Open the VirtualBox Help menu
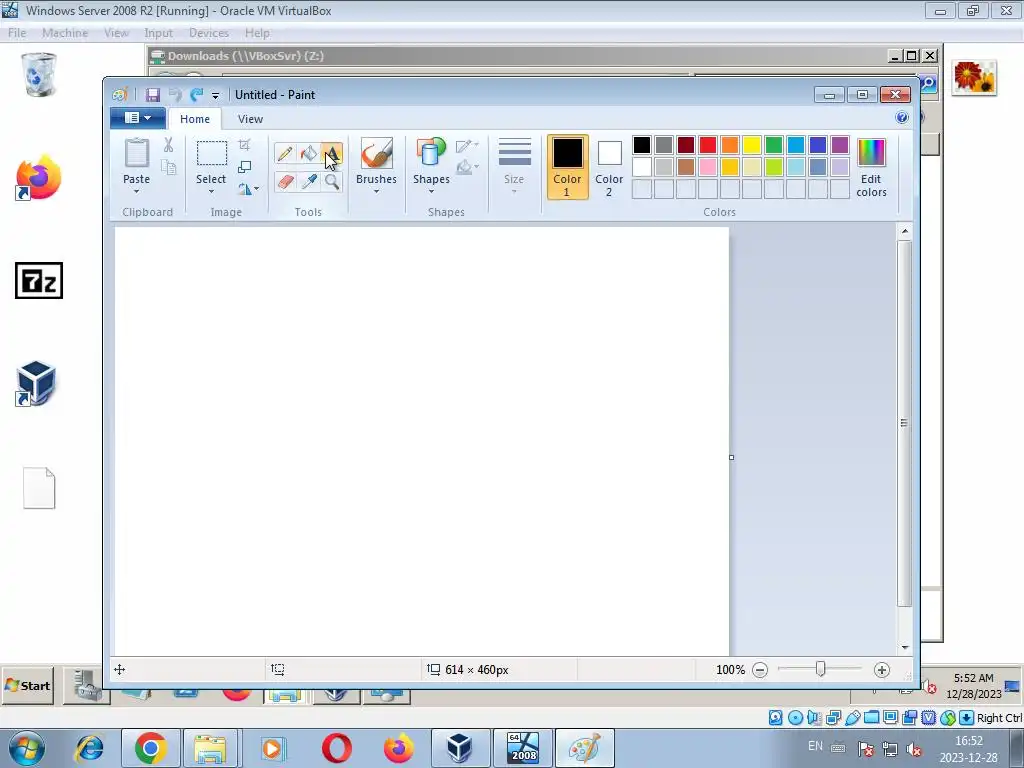 [257, 33]
